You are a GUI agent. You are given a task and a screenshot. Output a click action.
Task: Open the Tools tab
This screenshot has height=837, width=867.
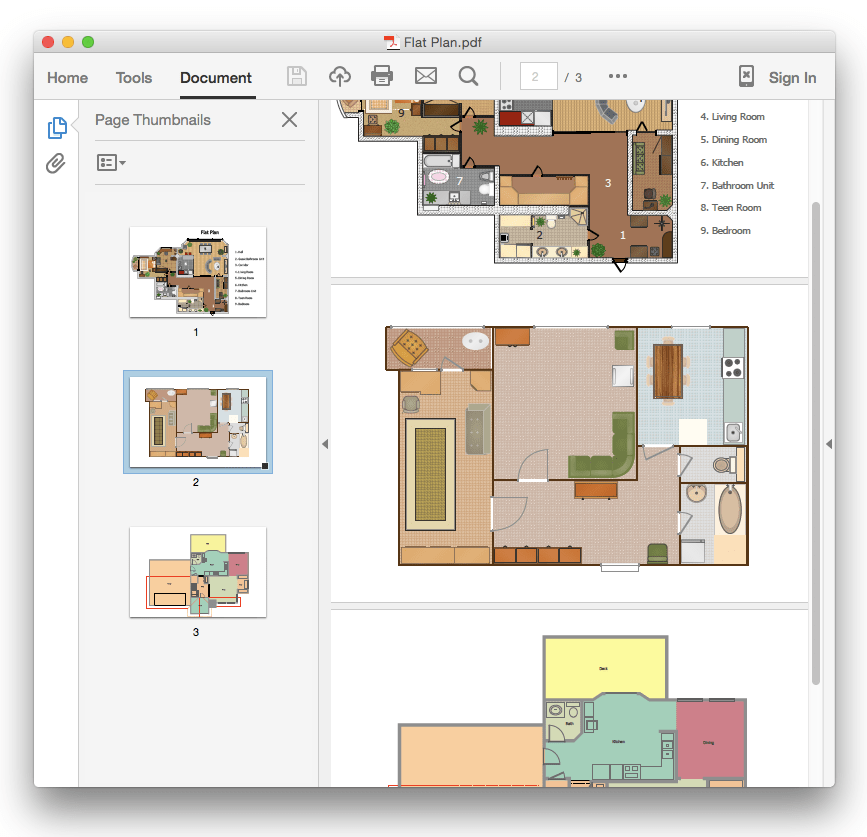(x=133, y=77)
